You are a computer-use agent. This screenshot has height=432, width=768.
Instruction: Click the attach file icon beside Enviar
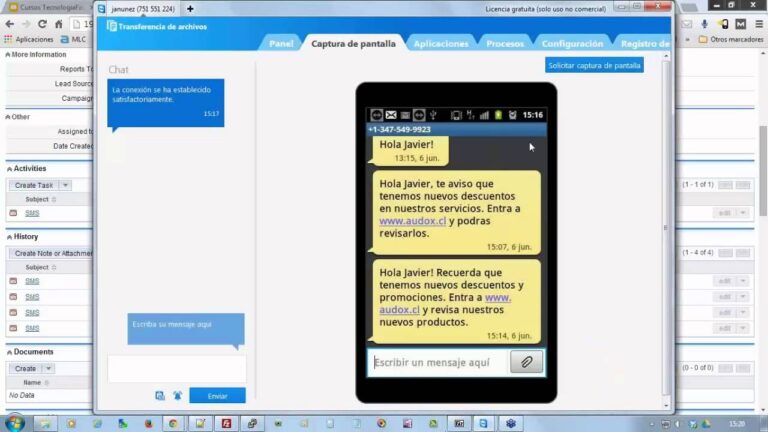point(160,395)
